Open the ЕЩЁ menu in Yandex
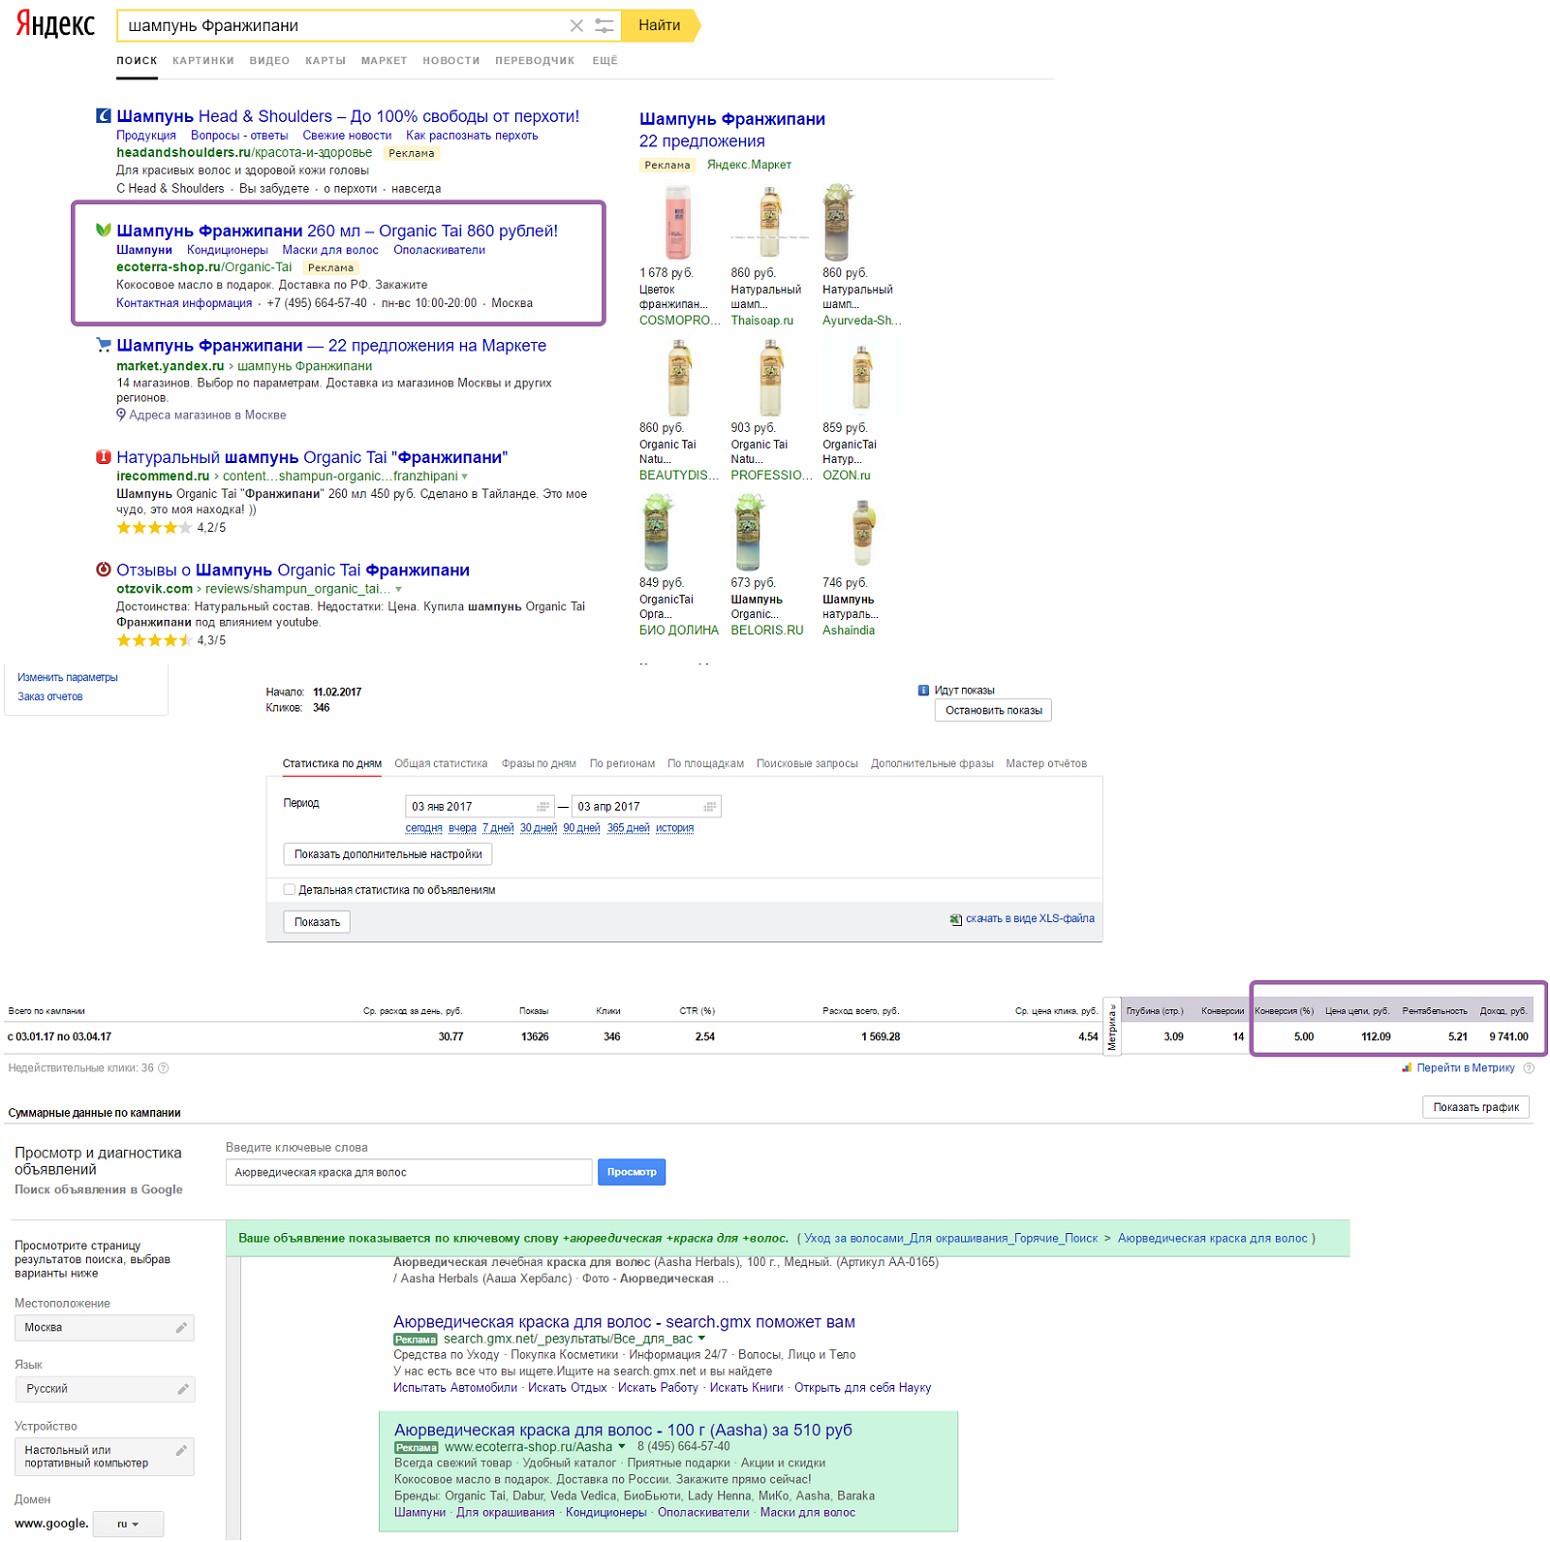 coord(605,61)
